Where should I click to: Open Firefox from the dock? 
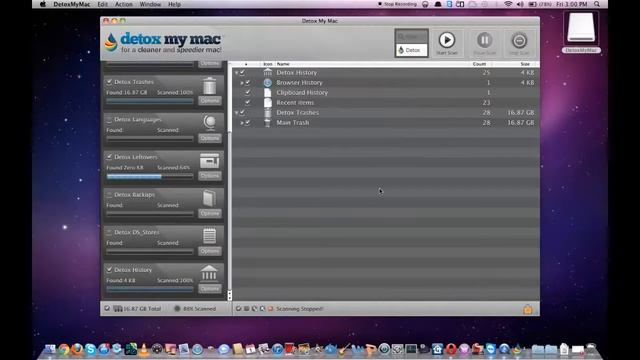tap(77, 349)
